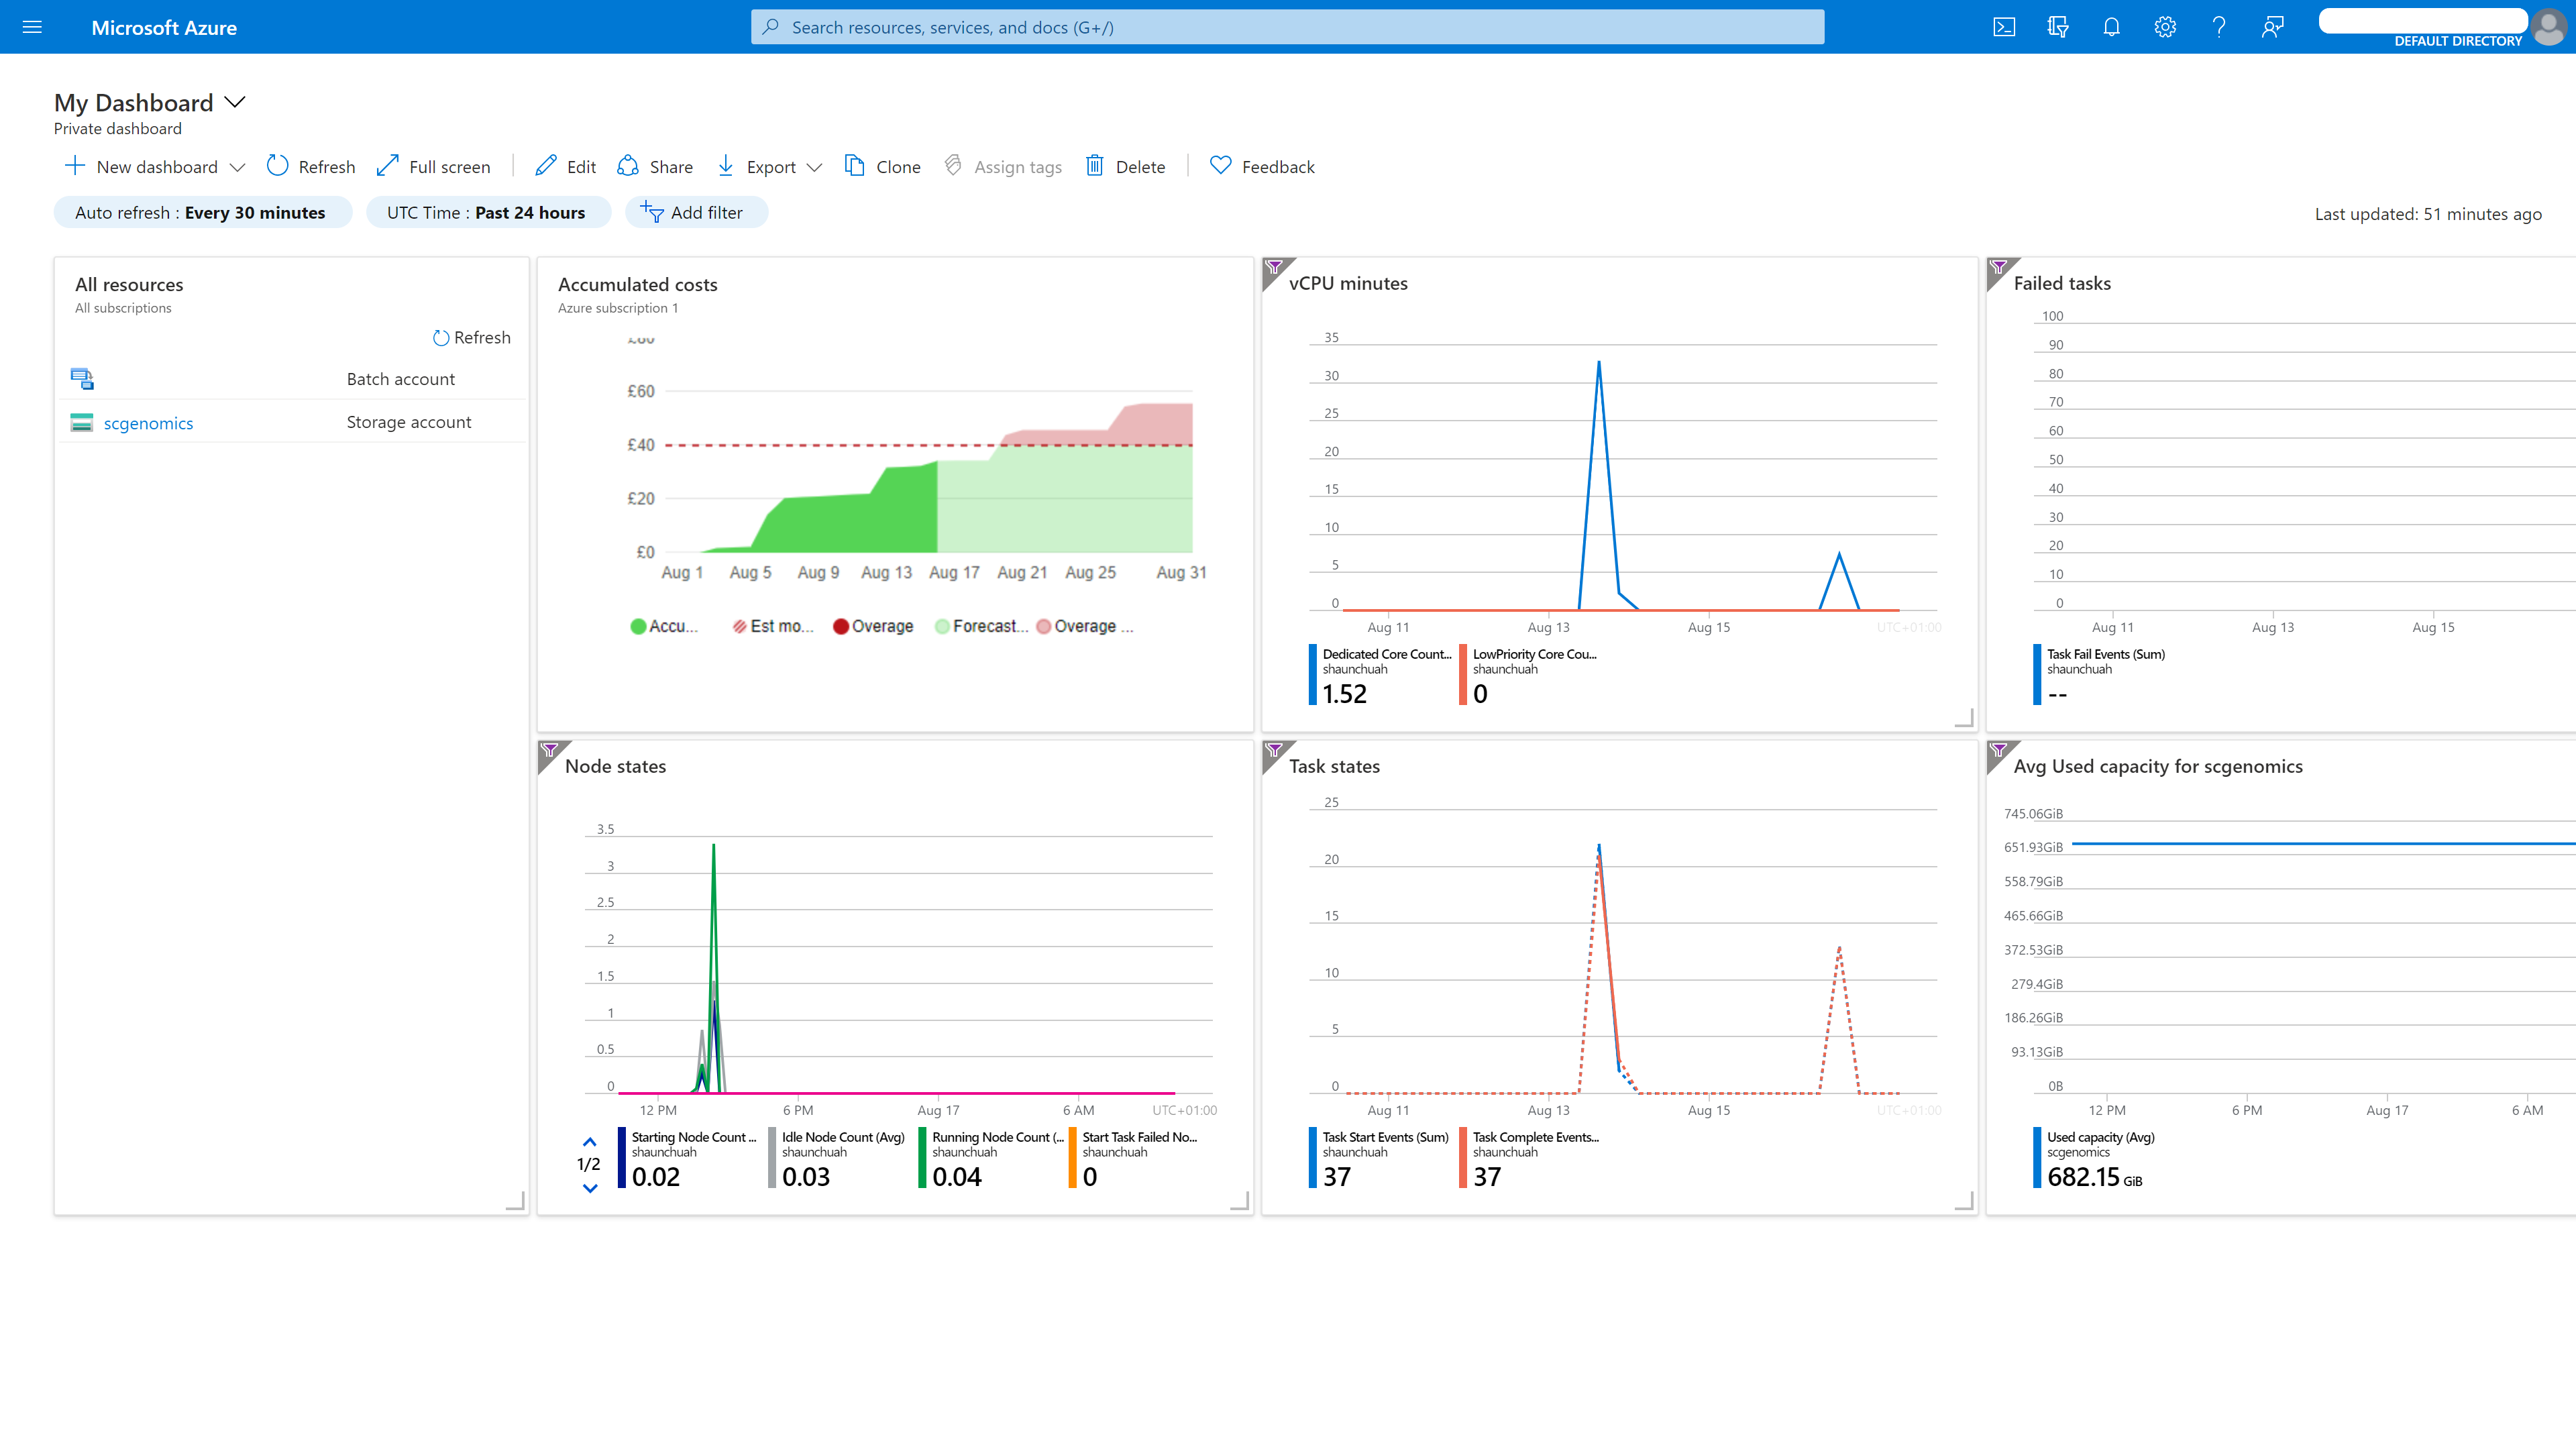The image size is (2576, 1449).
Task: Click the Clone icon in toolbar
Action: 854,166
